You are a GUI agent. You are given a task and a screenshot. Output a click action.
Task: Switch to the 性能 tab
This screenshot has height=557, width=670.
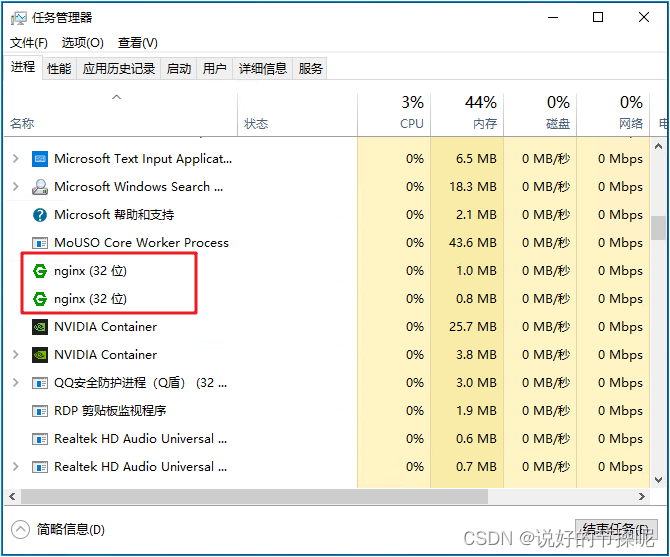point(59,68)
